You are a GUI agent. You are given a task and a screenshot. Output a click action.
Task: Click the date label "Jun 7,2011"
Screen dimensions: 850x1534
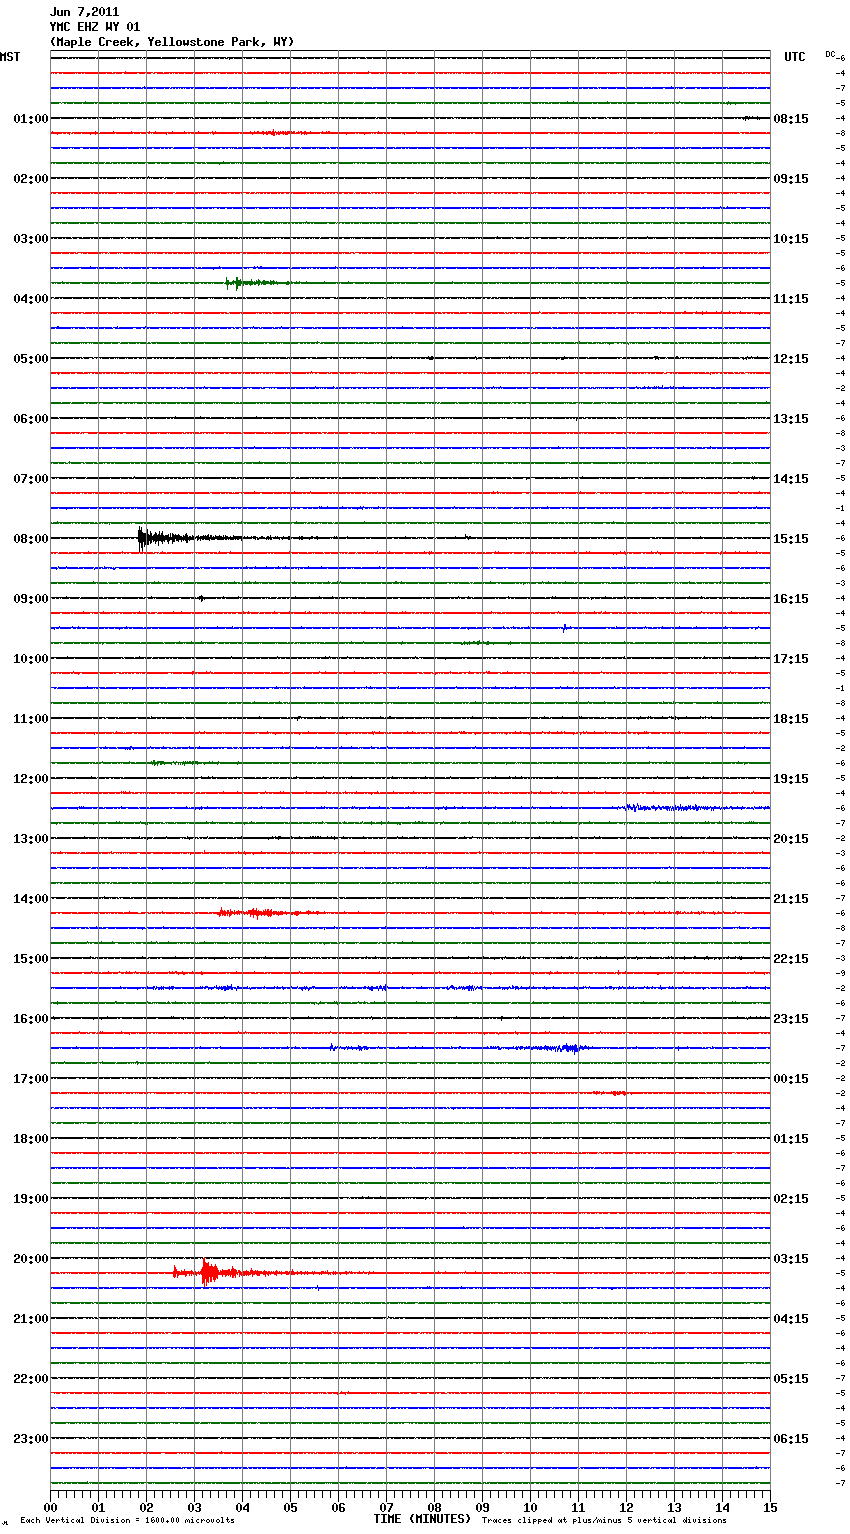pos(84,12)
